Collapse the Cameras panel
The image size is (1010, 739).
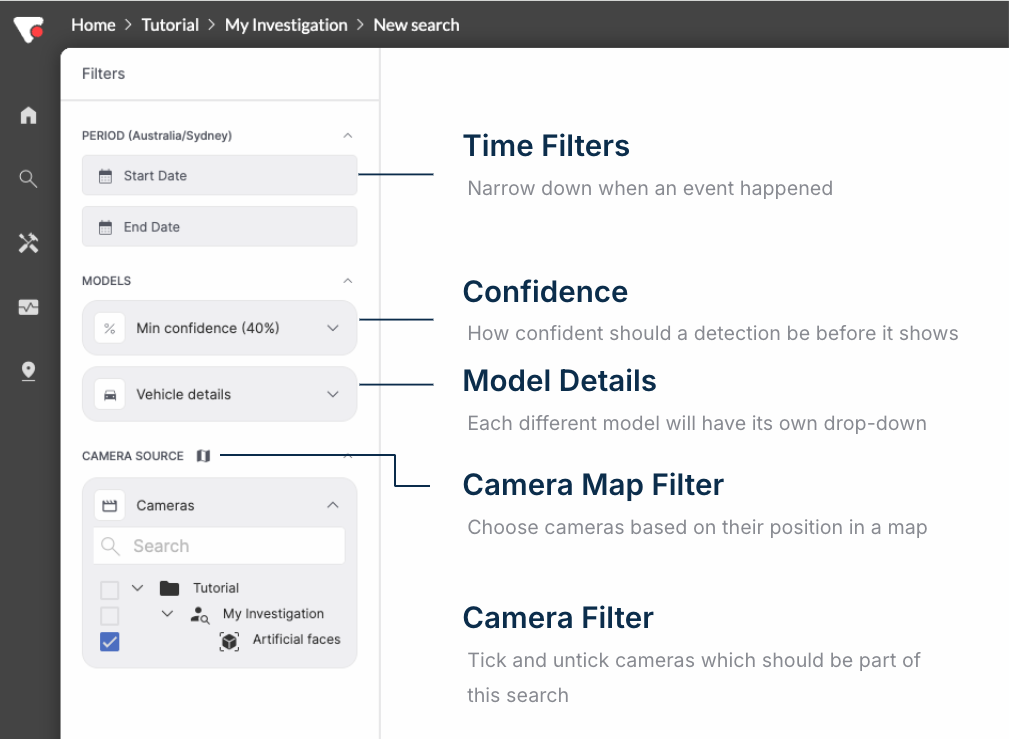click(x=333, y=505)
